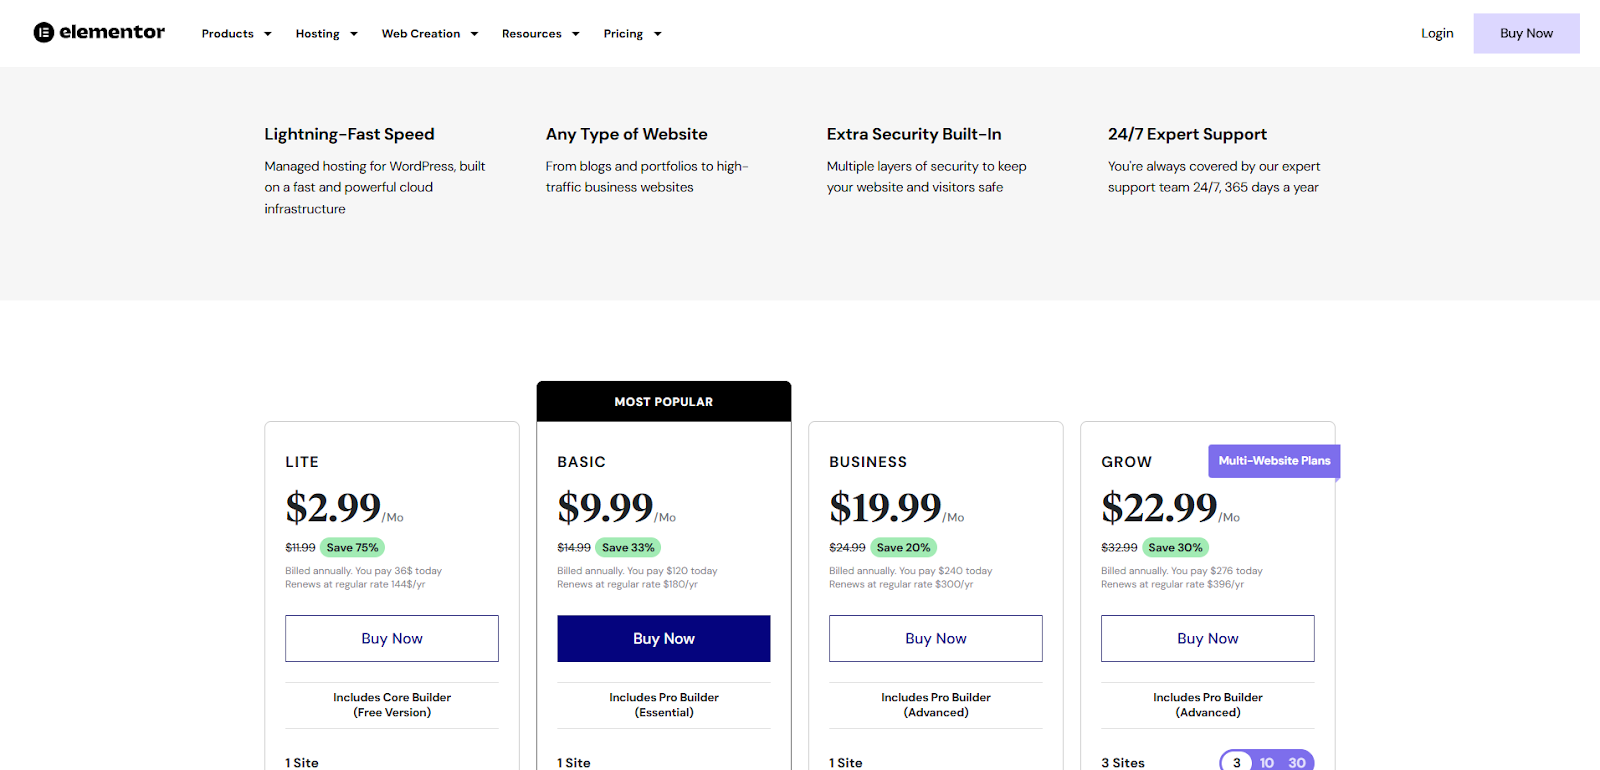Click the $19.99 Business price

point(885,508)
